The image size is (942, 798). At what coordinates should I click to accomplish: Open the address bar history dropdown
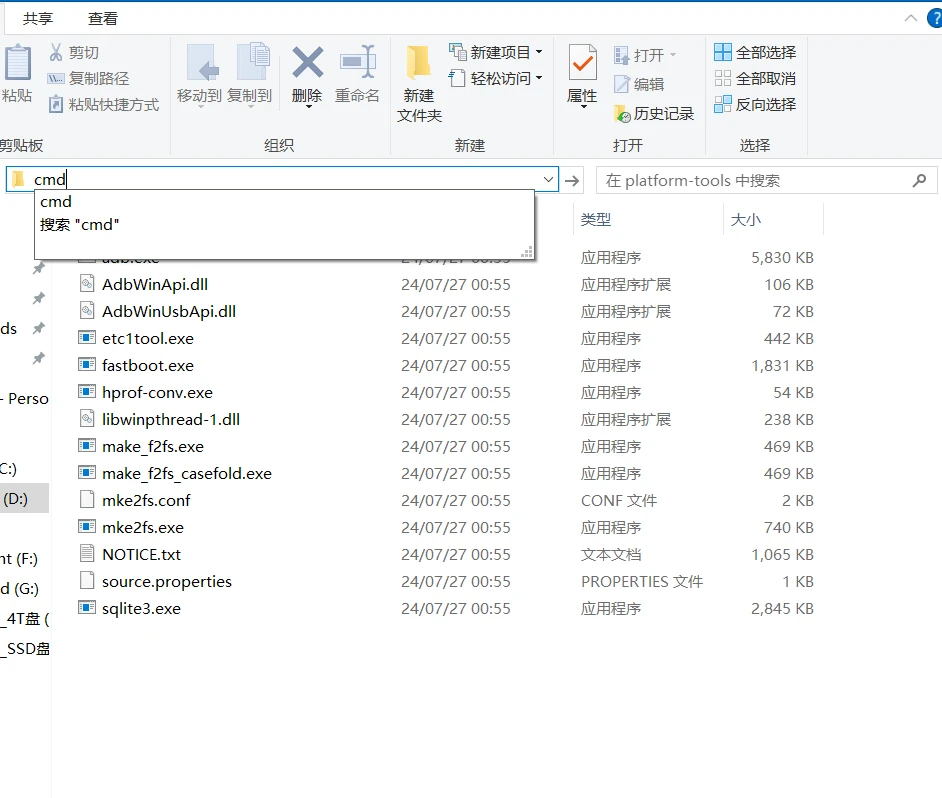[548, 179]
